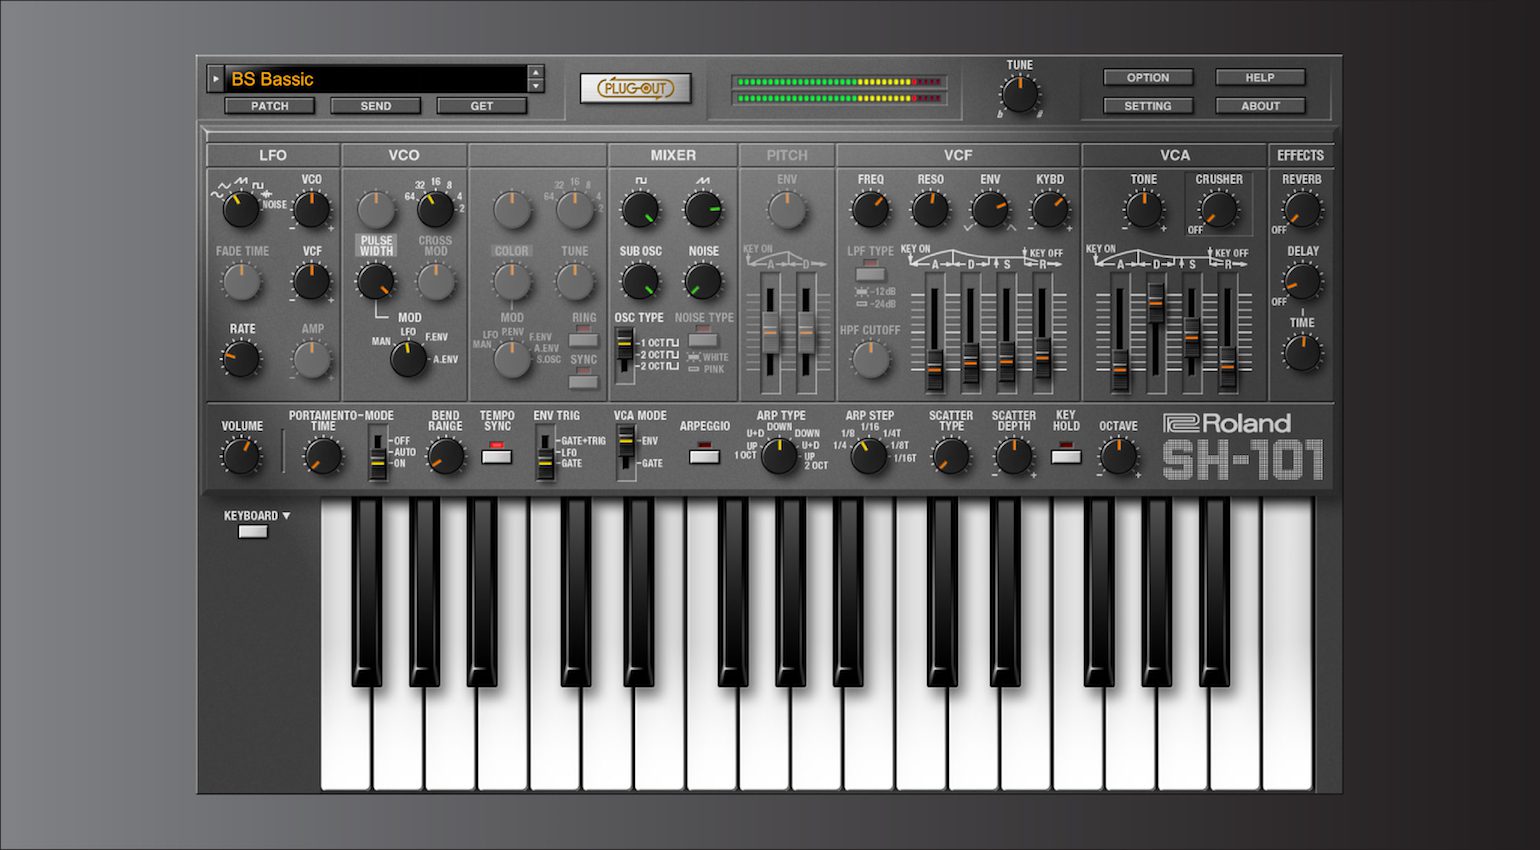Click the VCO MOD source selector knob

point(408,359)
